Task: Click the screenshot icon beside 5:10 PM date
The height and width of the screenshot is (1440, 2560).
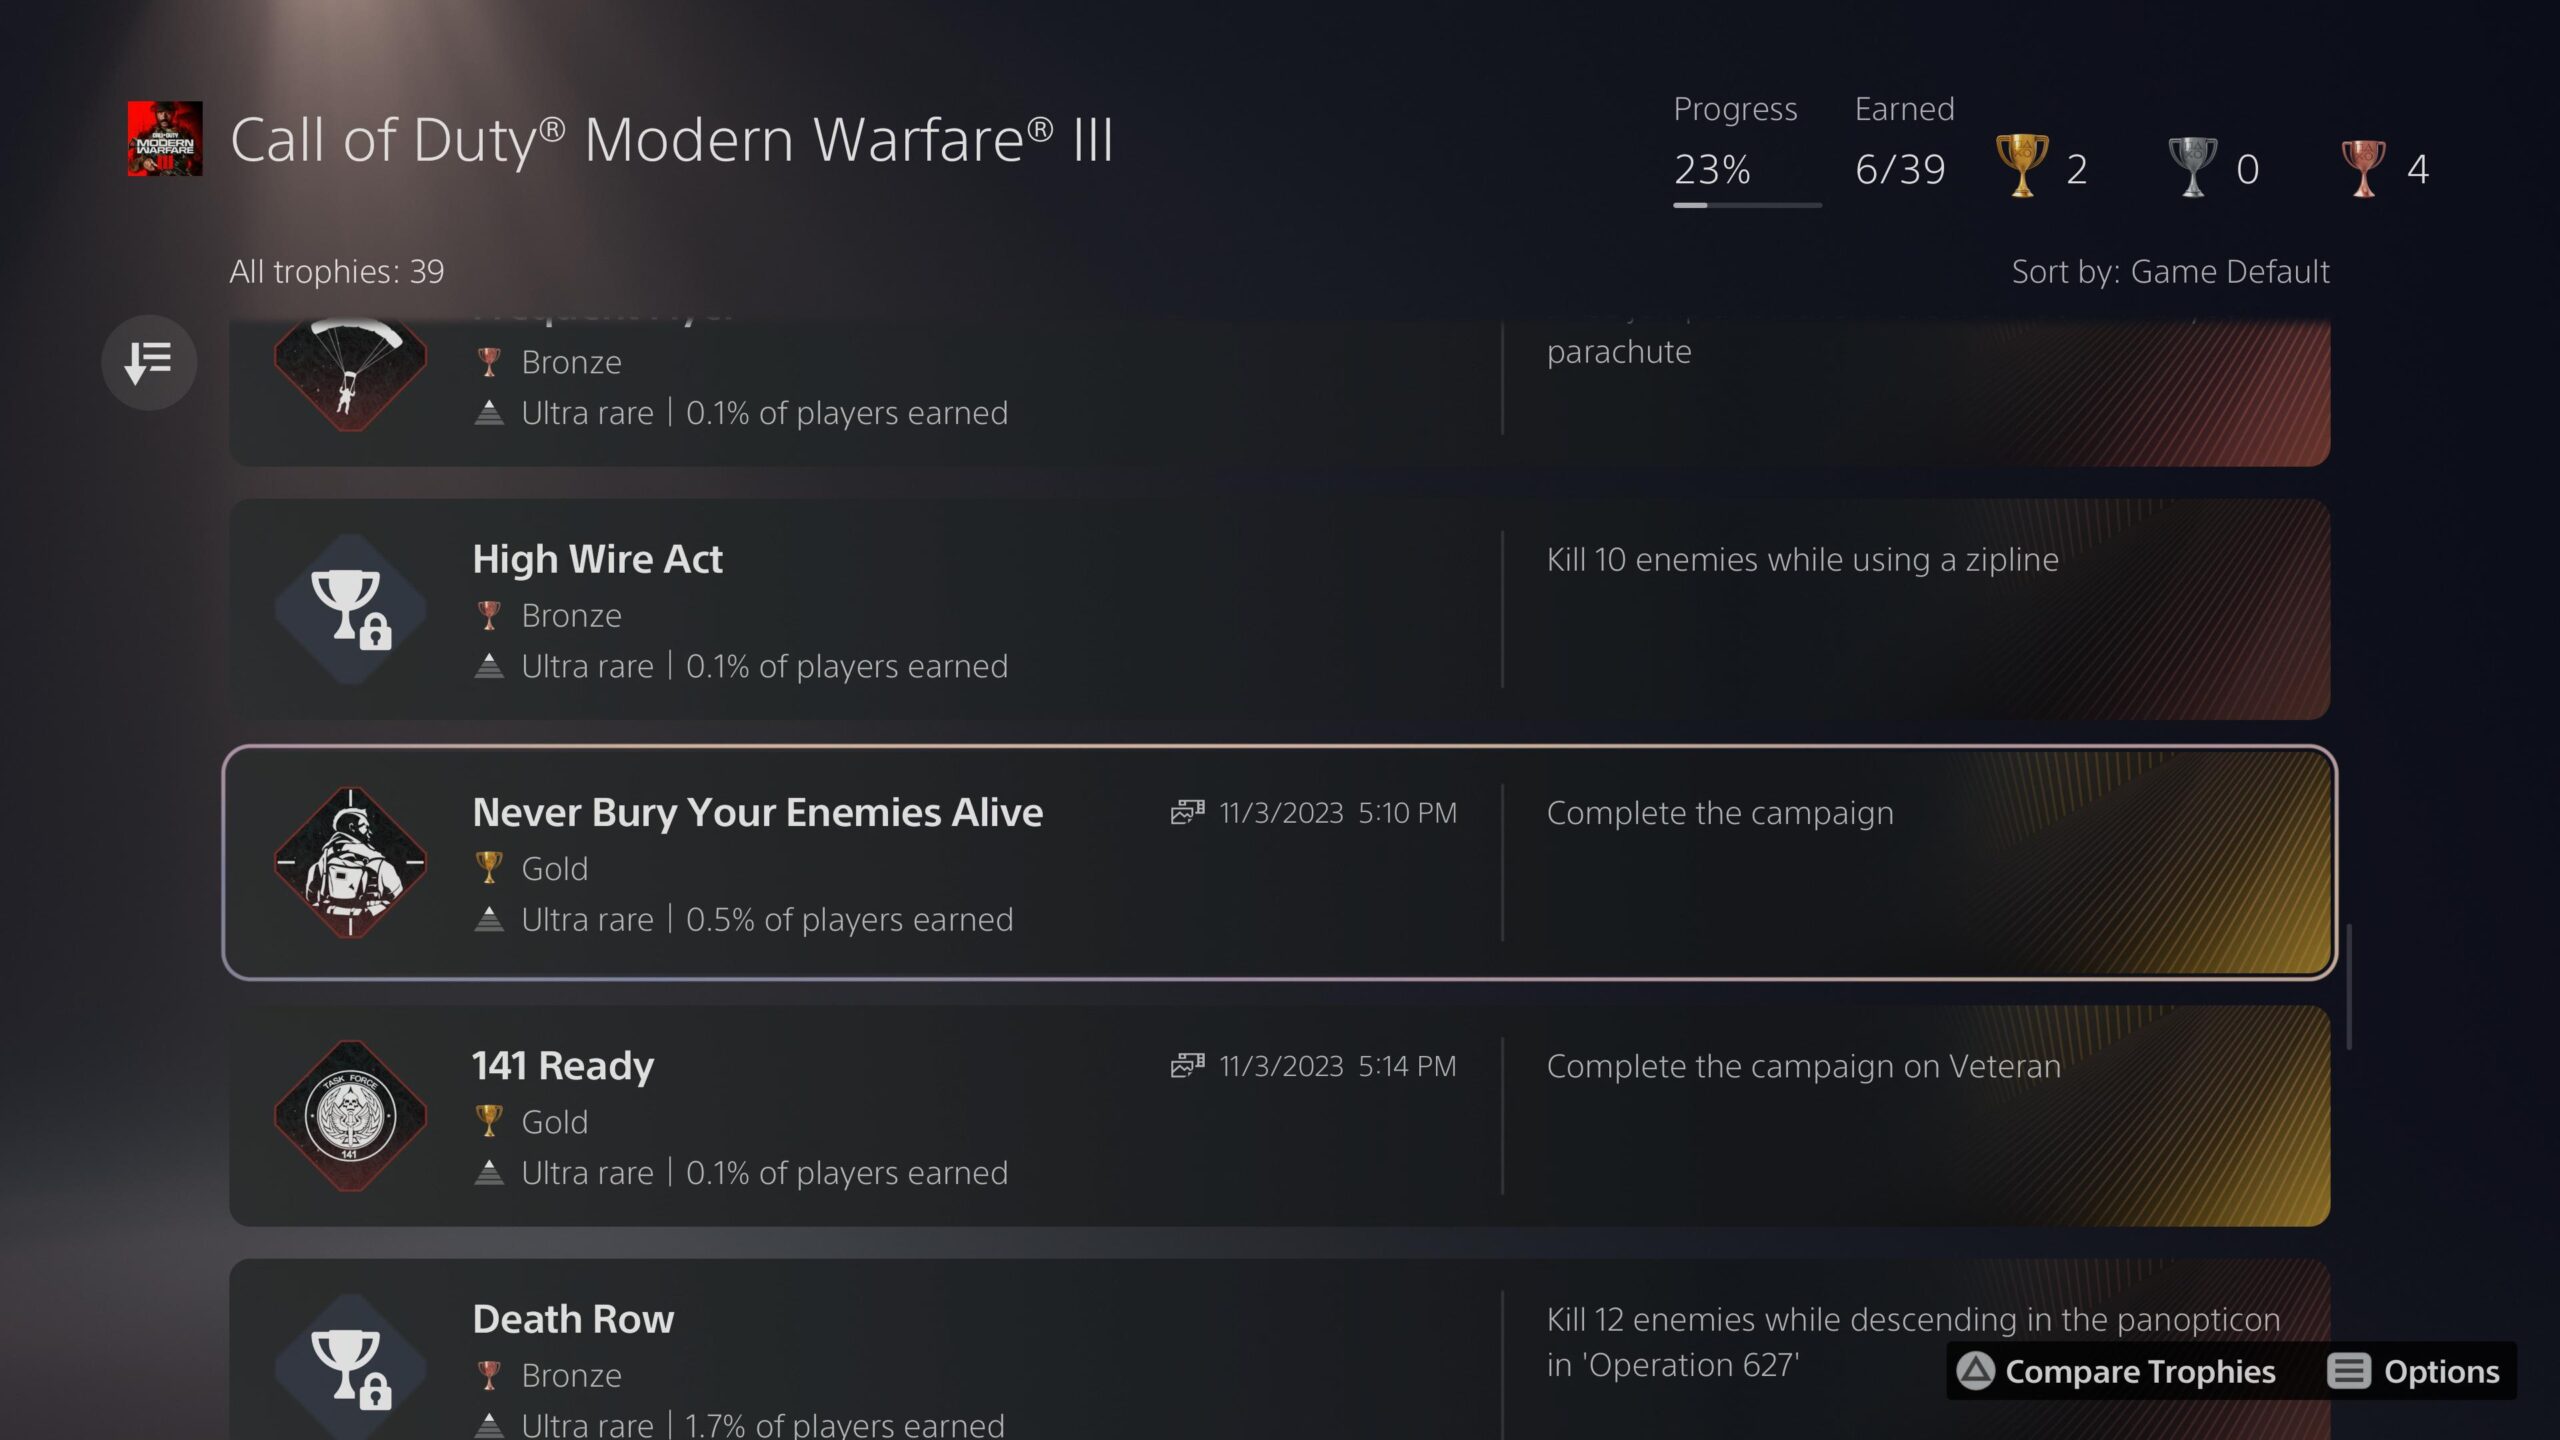Action: point(1187,812)
